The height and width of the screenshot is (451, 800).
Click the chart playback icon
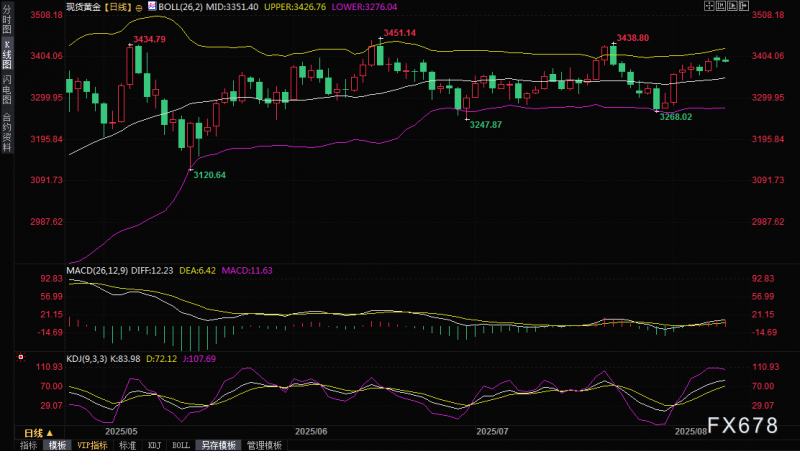732,6
